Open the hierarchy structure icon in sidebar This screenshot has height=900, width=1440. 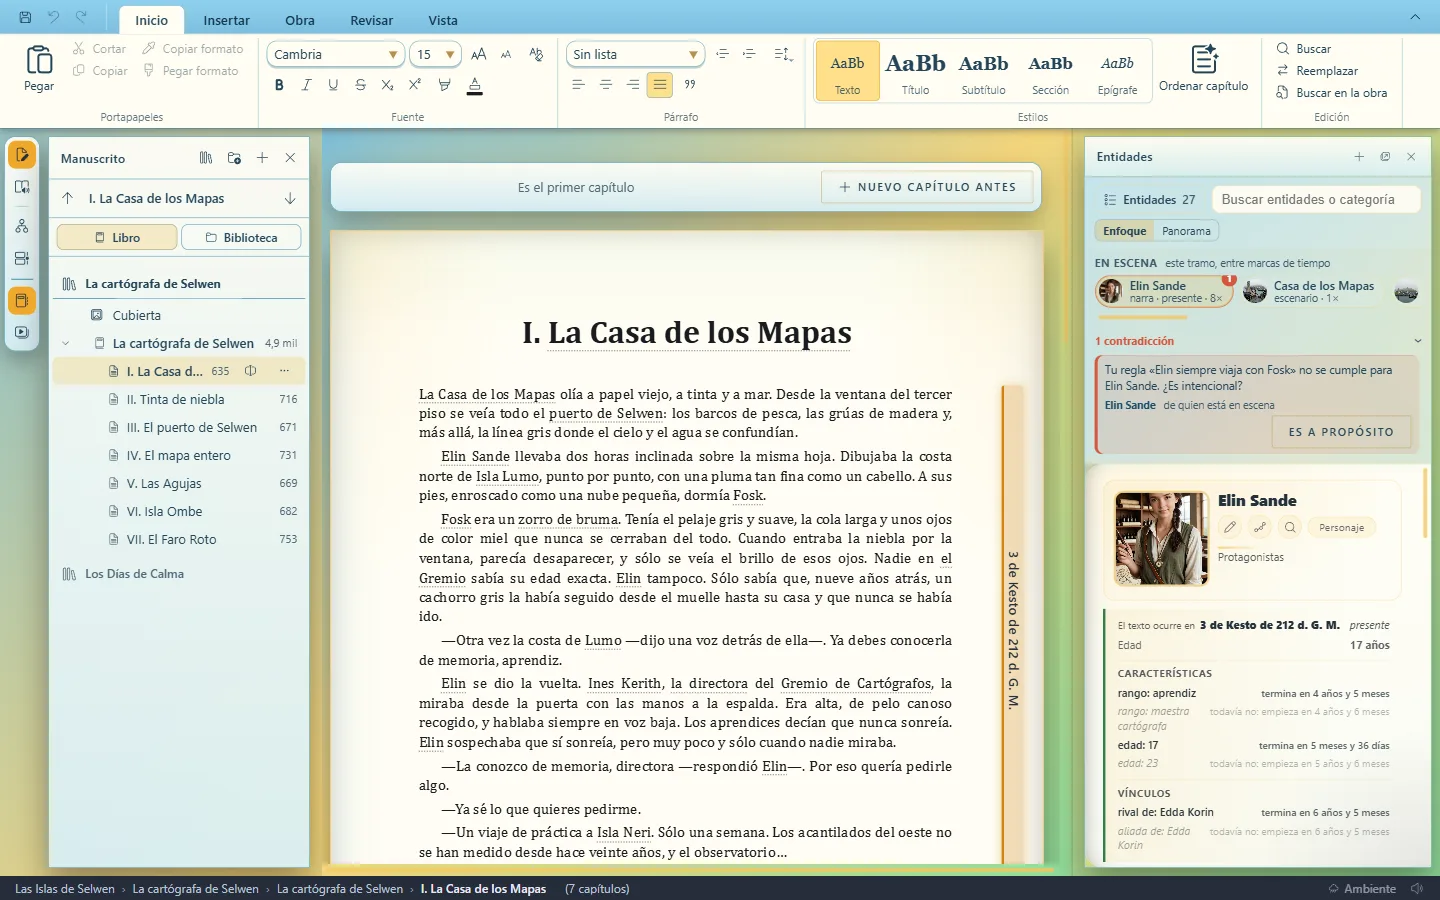(x=22, y=227)
